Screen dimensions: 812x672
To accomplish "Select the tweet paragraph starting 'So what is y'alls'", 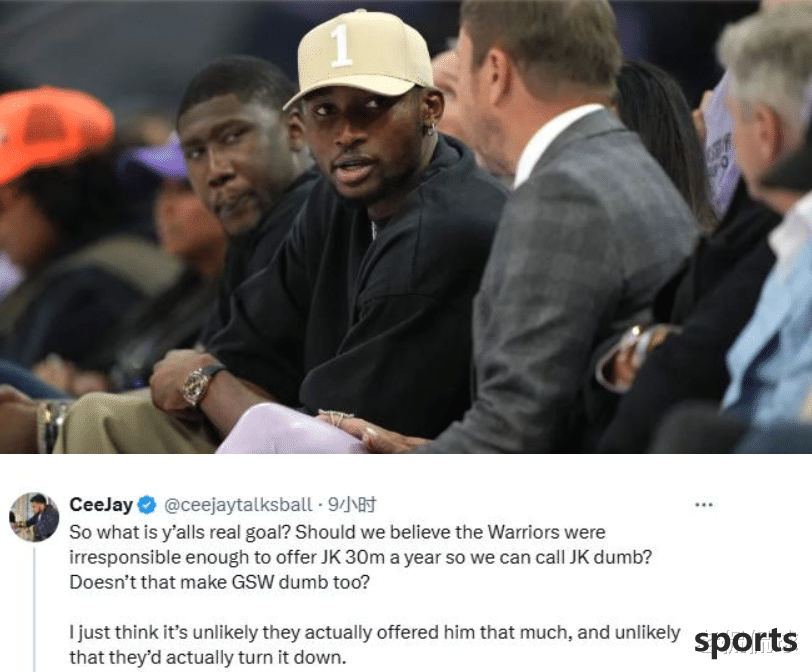I will (x=360, y=557).
